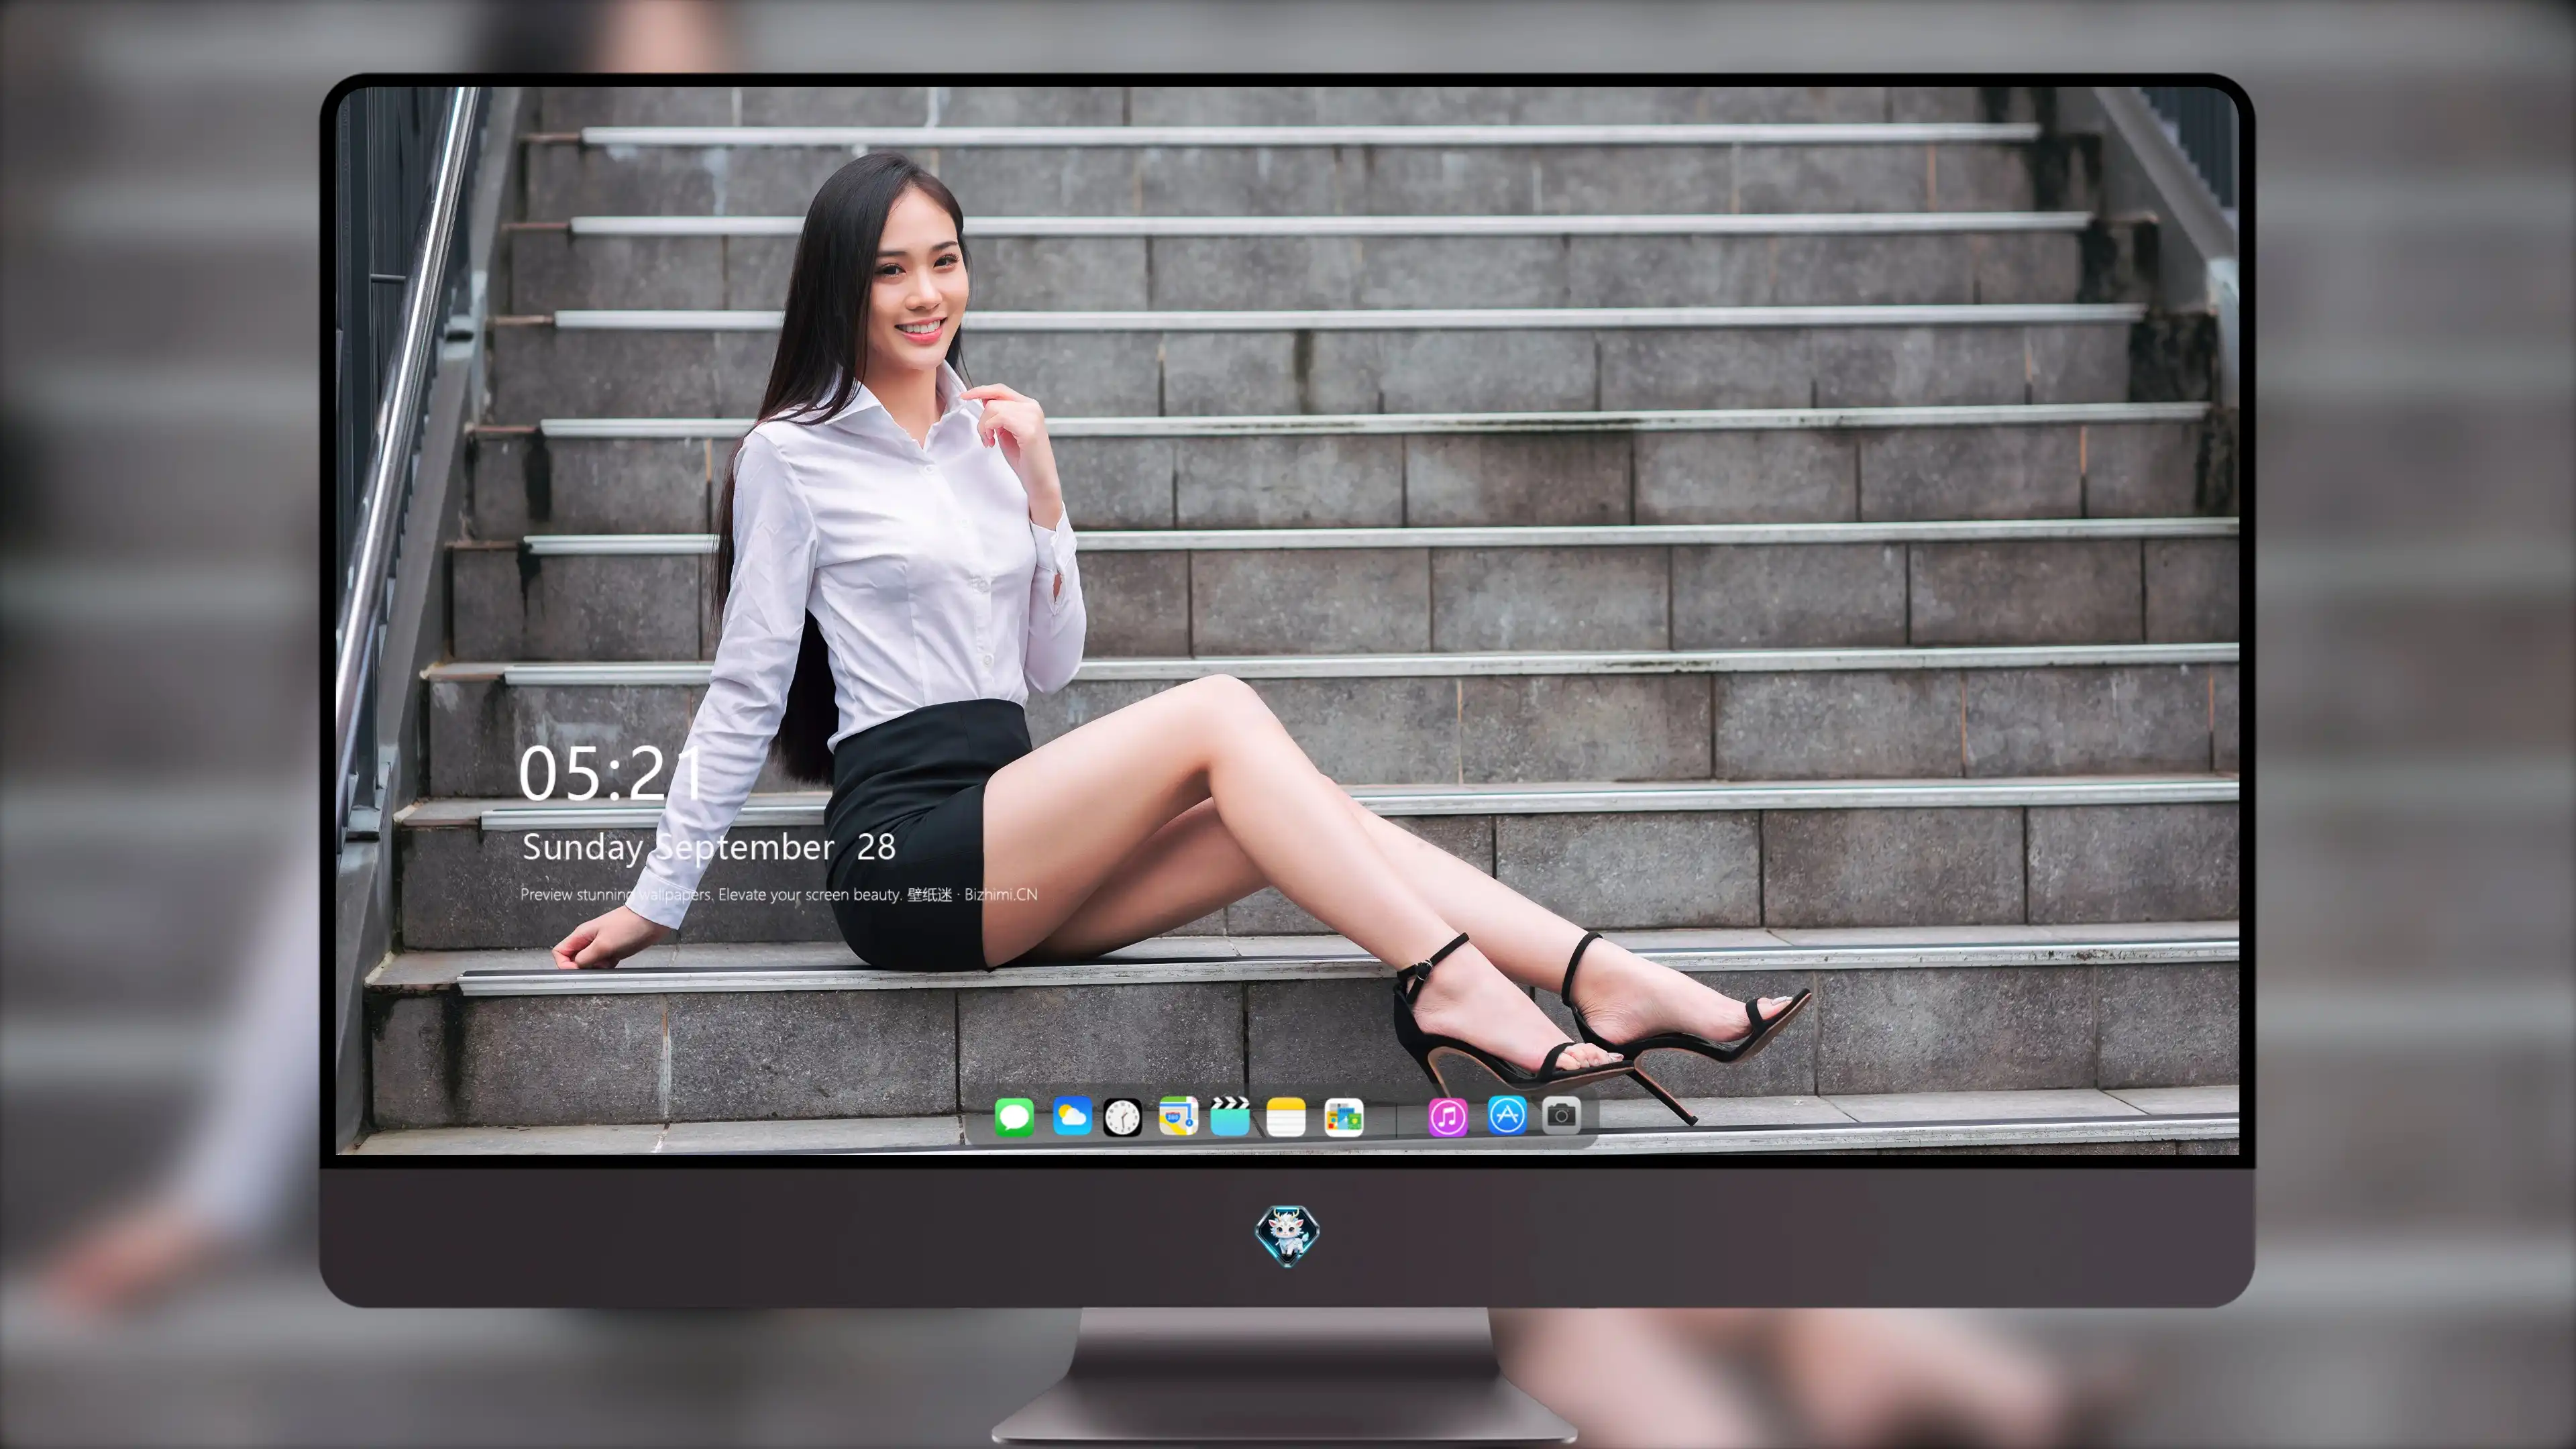Open the Weather app in the dock
The width and height of the screenshot is (2576, 1449).
tap(1072, 1116)
